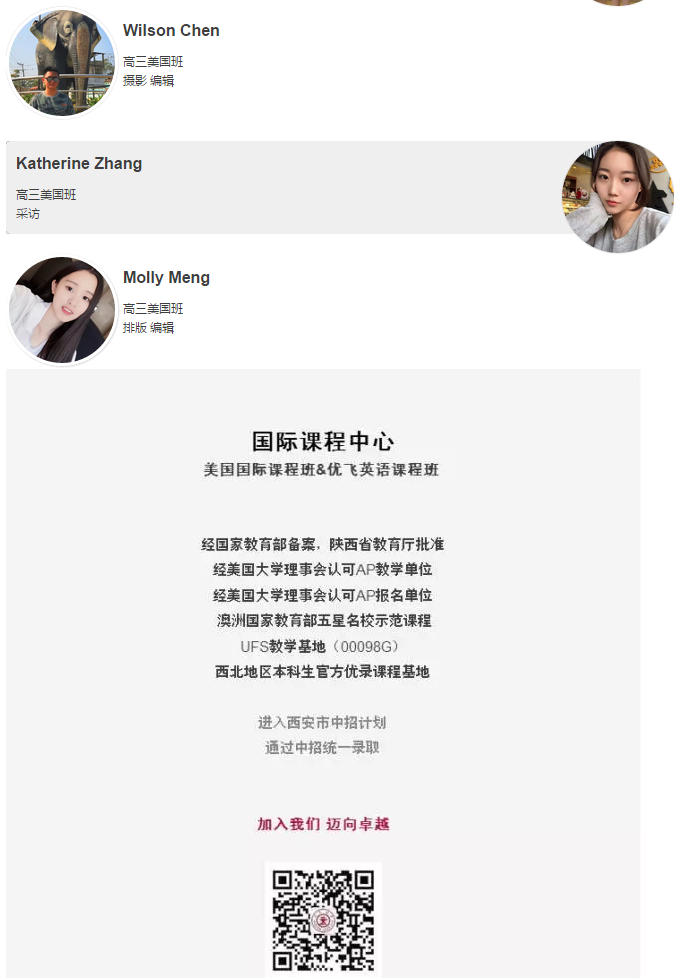Click 高三美国班 under Katherine Zhang
Screen dimensions: 676x978
(46, 195)
